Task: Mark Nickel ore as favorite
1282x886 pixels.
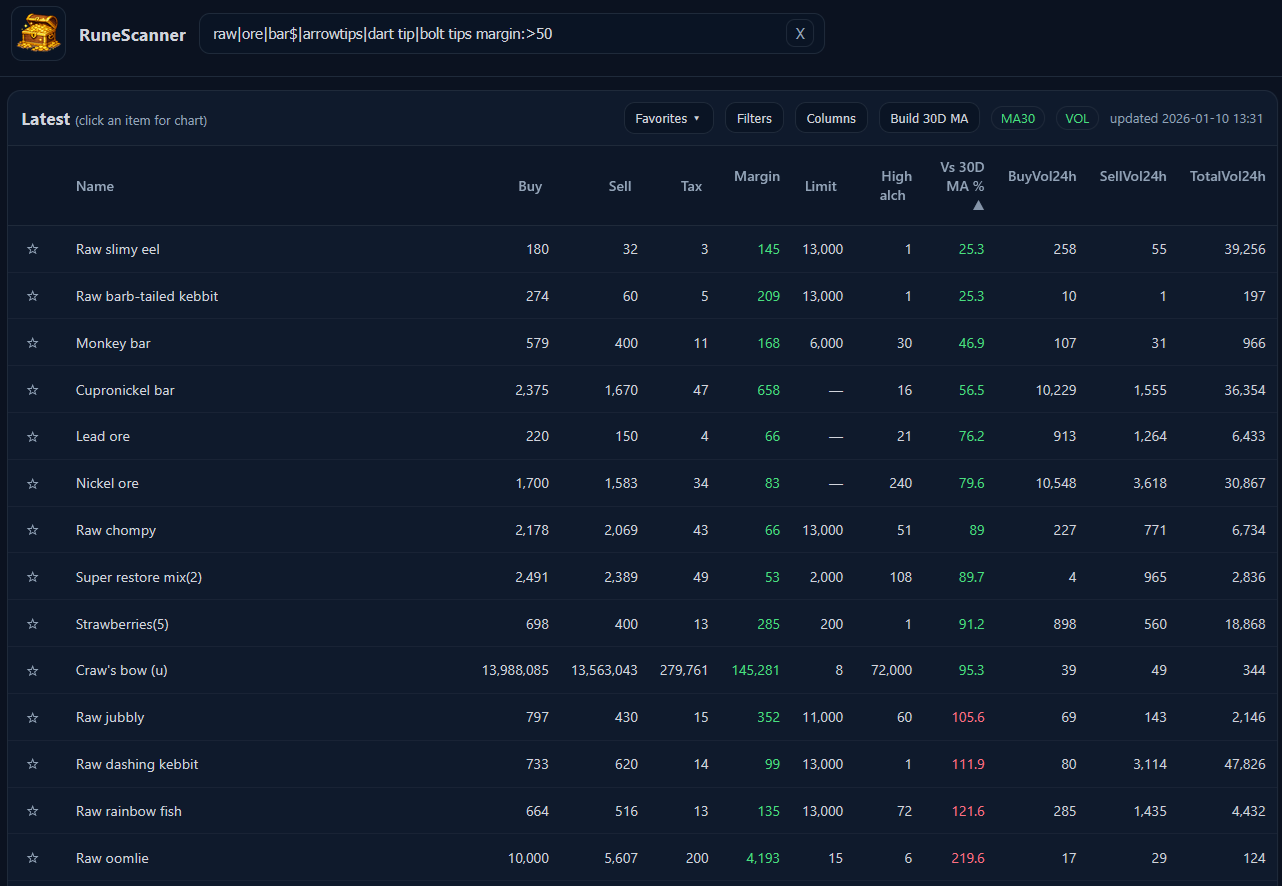Action: click(33, 483)
